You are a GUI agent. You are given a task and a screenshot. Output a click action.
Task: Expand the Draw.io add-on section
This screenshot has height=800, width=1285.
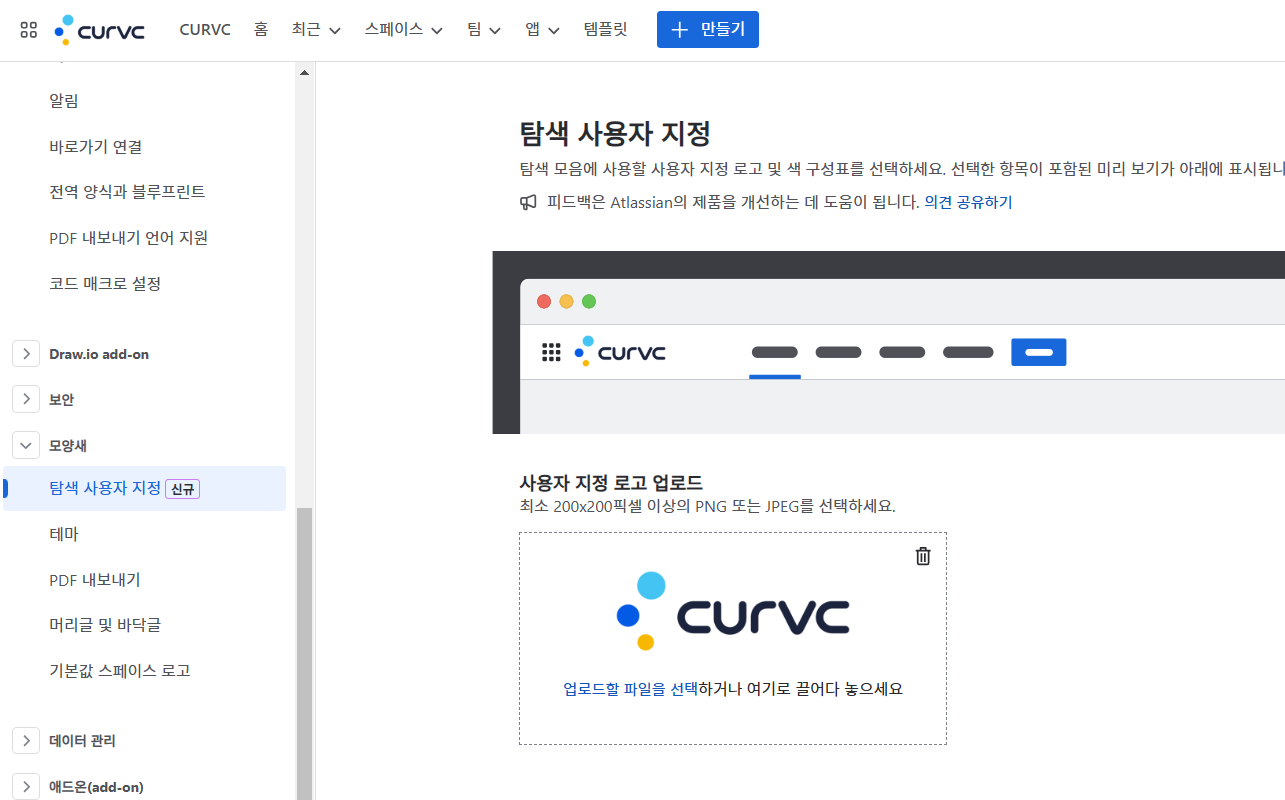[x=26, y=354]
